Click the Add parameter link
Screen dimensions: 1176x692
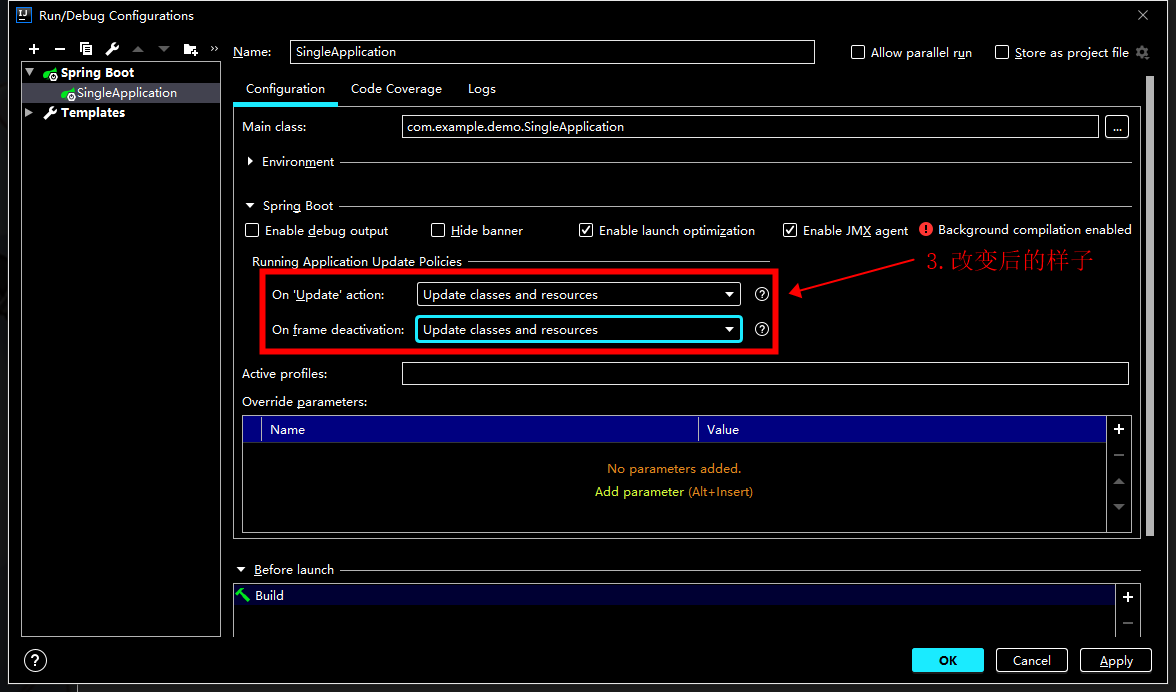(x=639, y=492)
